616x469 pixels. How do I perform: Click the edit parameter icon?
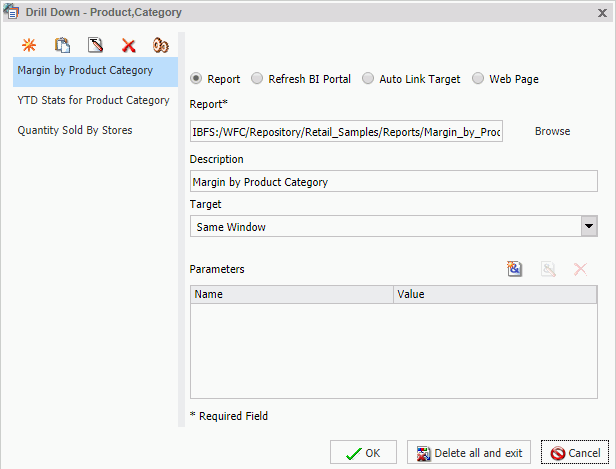coord(548,269)
